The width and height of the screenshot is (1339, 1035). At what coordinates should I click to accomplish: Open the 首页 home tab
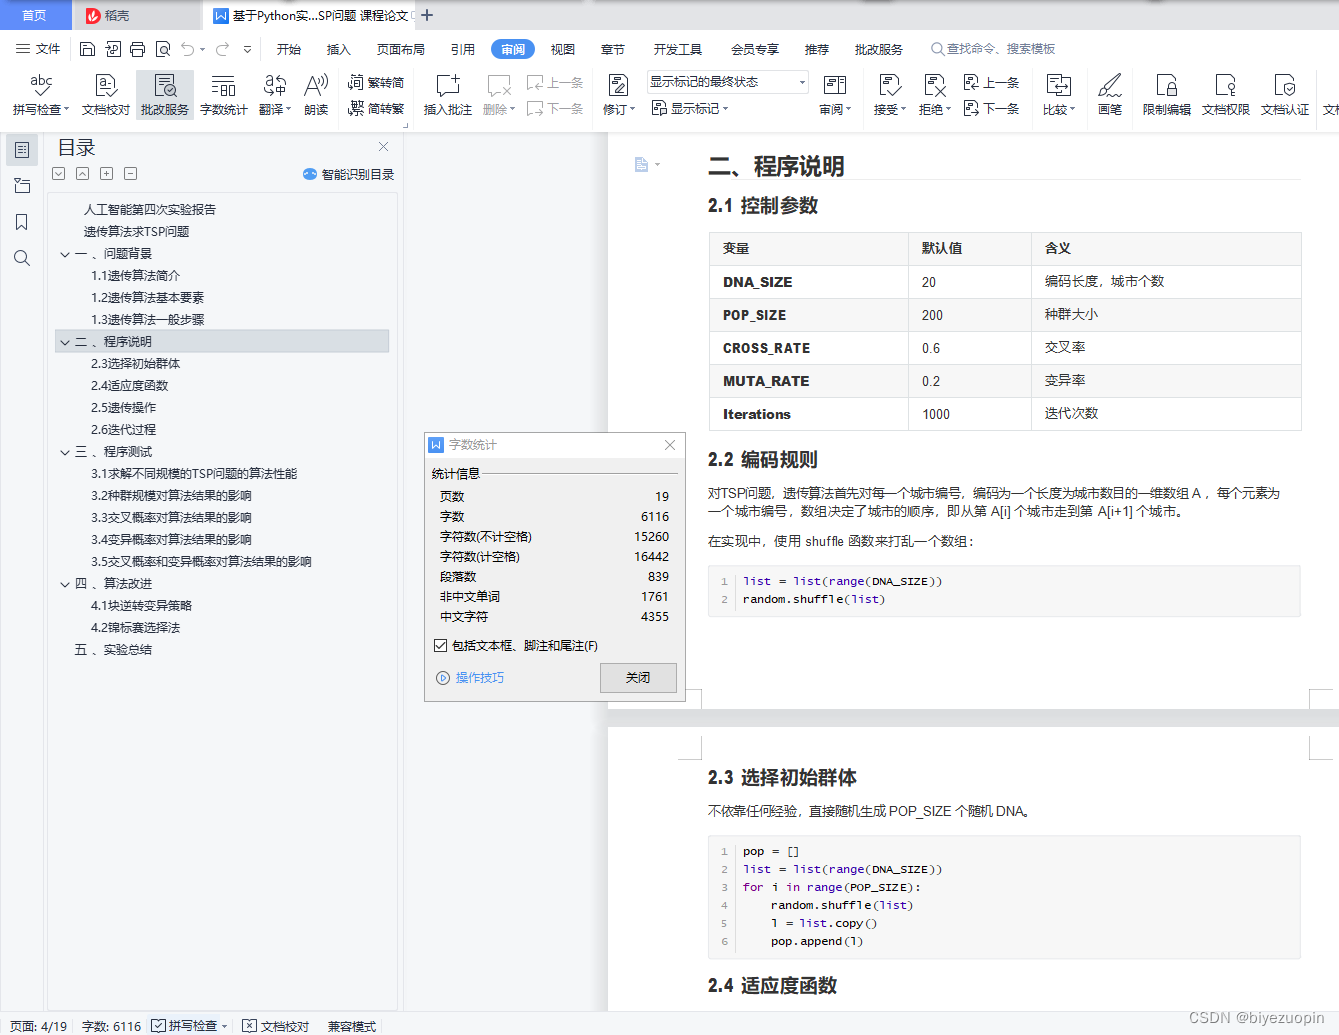click(x=35, y=15)
